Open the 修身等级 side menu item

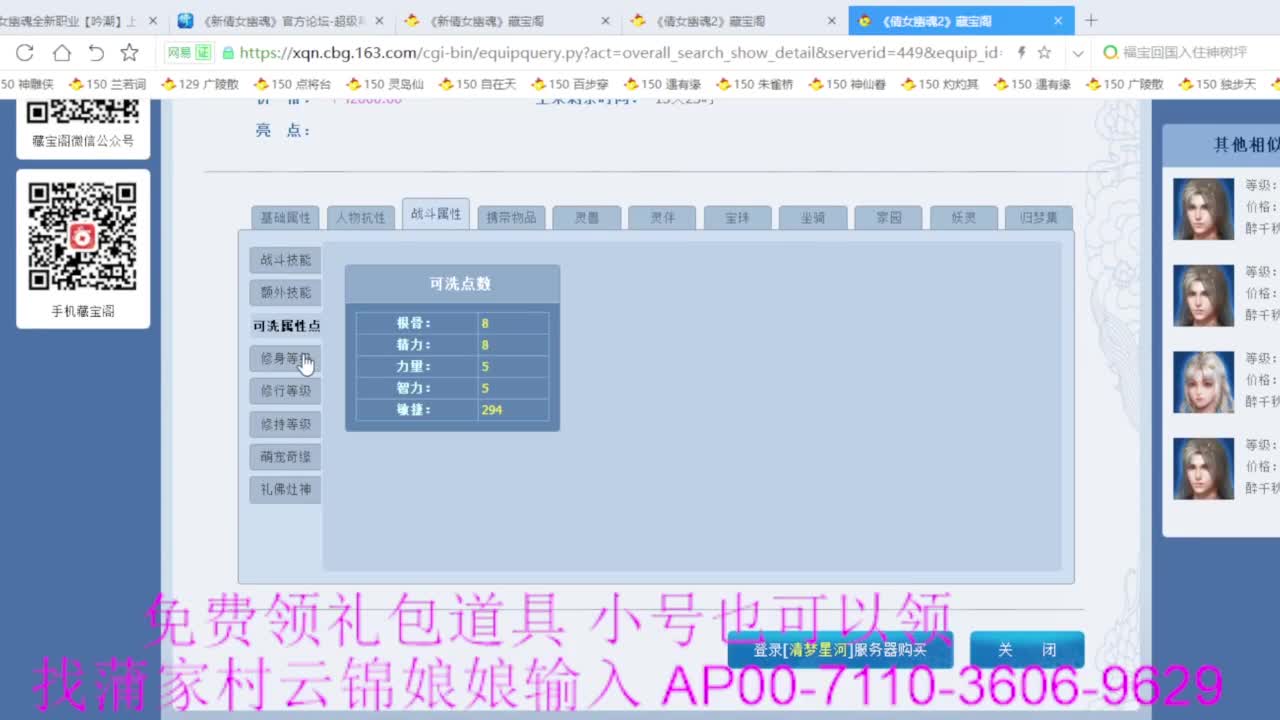286,358
